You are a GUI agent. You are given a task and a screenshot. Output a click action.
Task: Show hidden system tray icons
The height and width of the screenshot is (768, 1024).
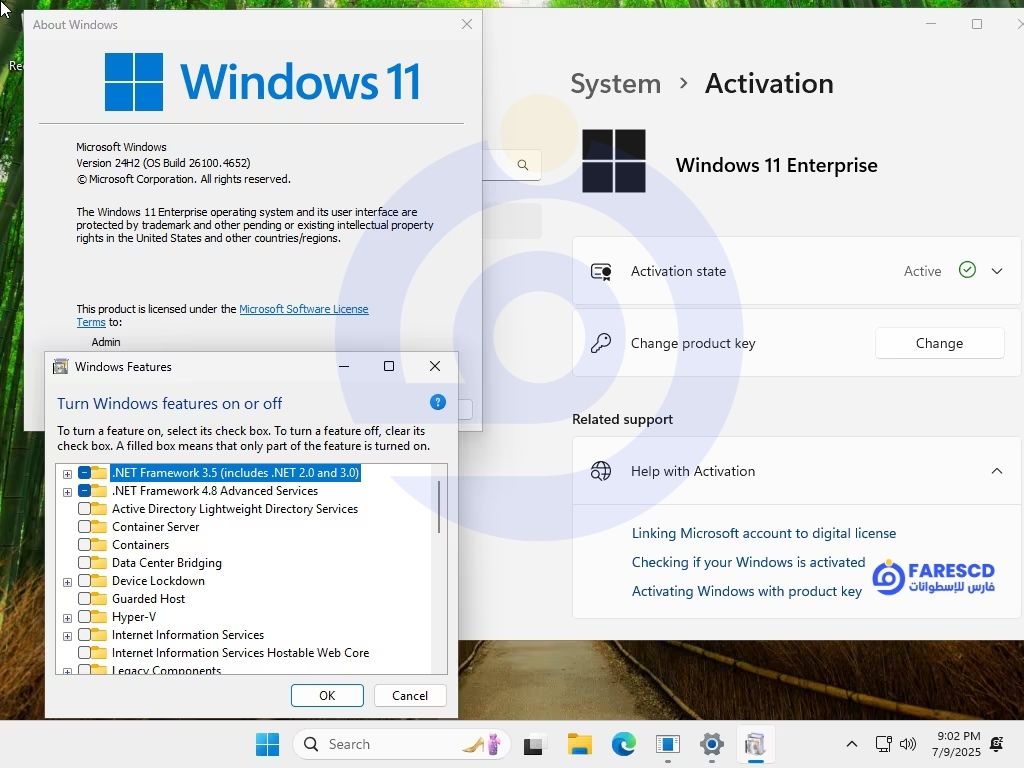852,744
